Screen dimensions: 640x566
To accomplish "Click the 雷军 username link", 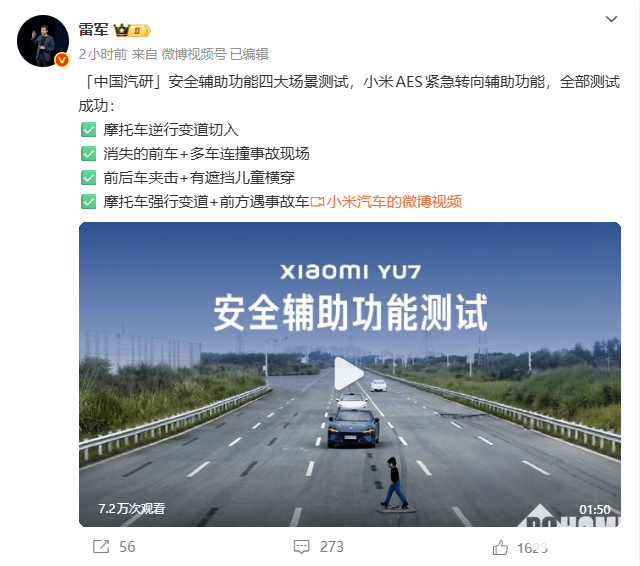I will pos(93,30).
